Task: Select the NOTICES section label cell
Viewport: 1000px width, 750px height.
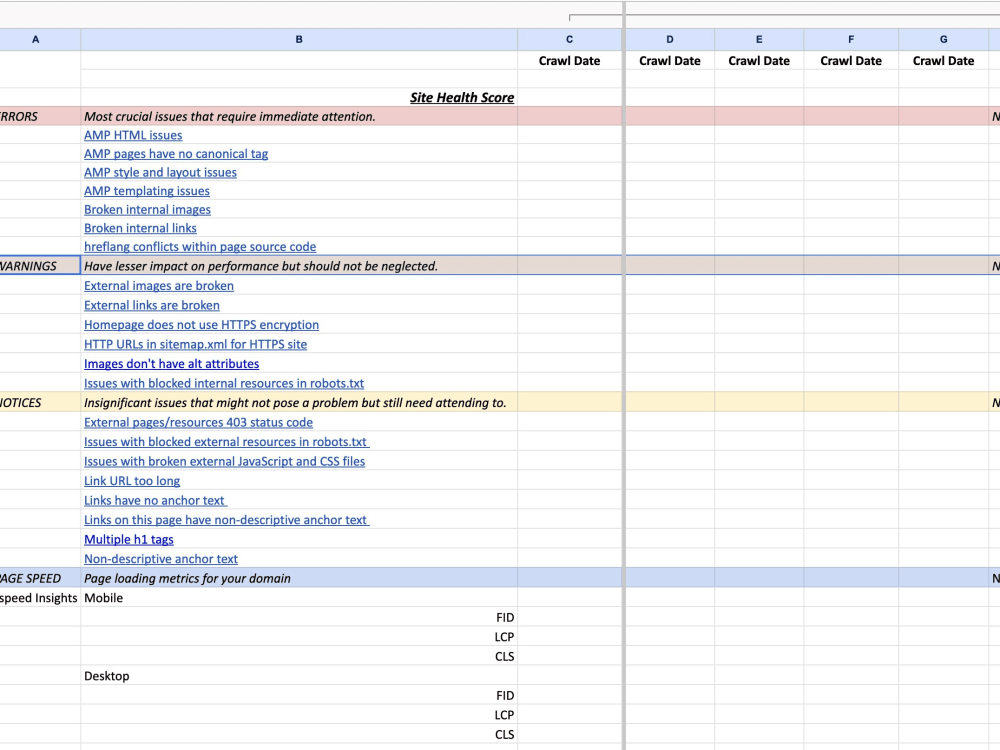Action: [x=40, y=403]
